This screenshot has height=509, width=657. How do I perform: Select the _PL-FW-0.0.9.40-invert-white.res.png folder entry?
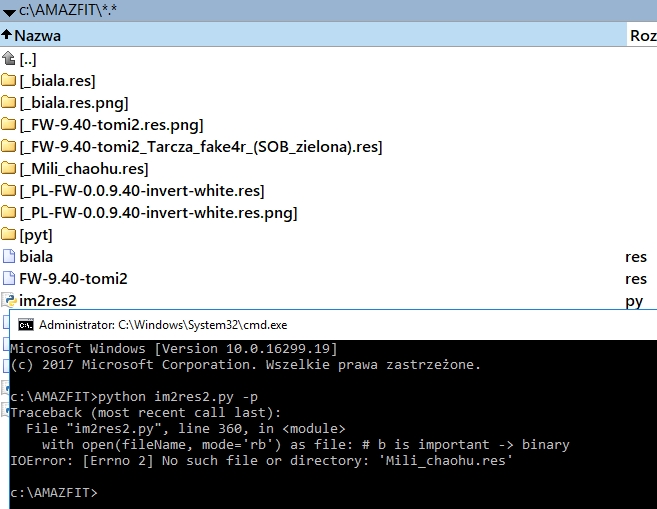click(x=158, y=213)
